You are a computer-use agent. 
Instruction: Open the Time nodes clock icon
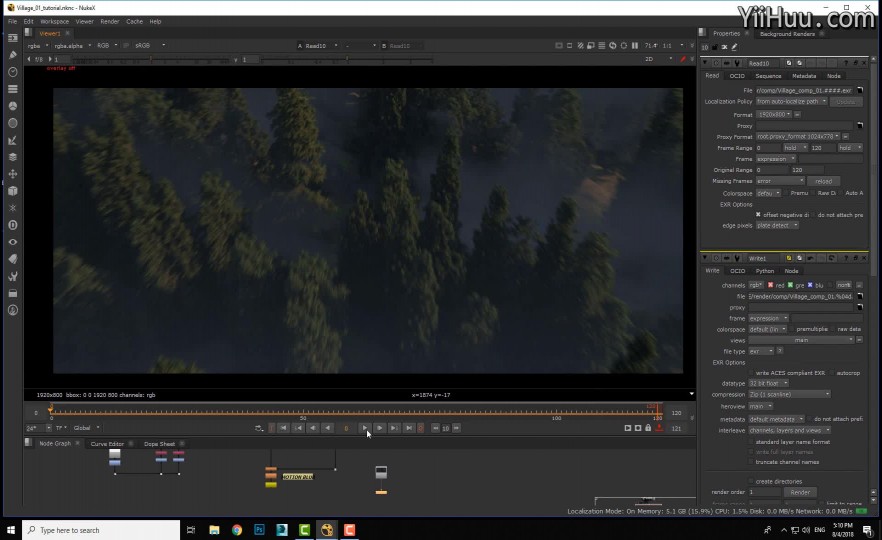[x=12, y=72]
